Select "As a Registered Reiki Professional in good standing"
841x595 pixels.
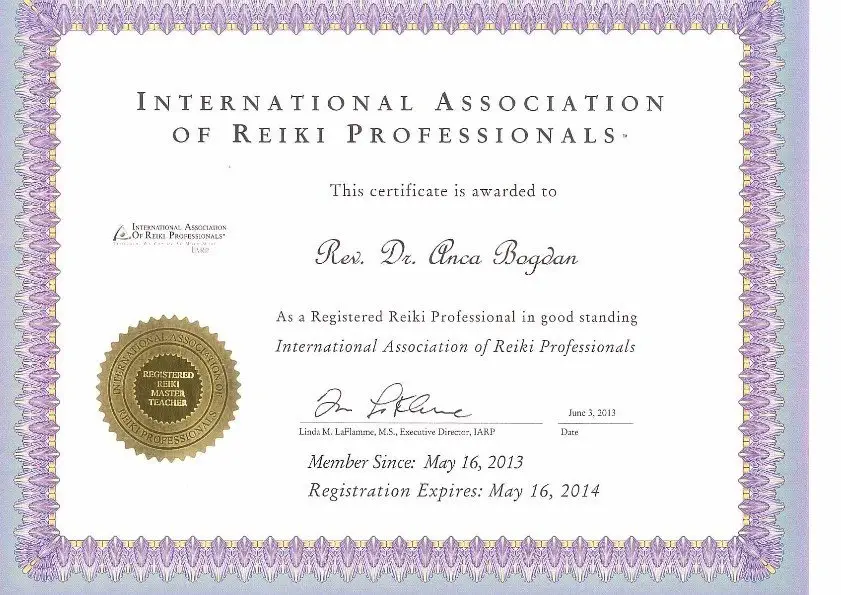(x=457, y=318)
